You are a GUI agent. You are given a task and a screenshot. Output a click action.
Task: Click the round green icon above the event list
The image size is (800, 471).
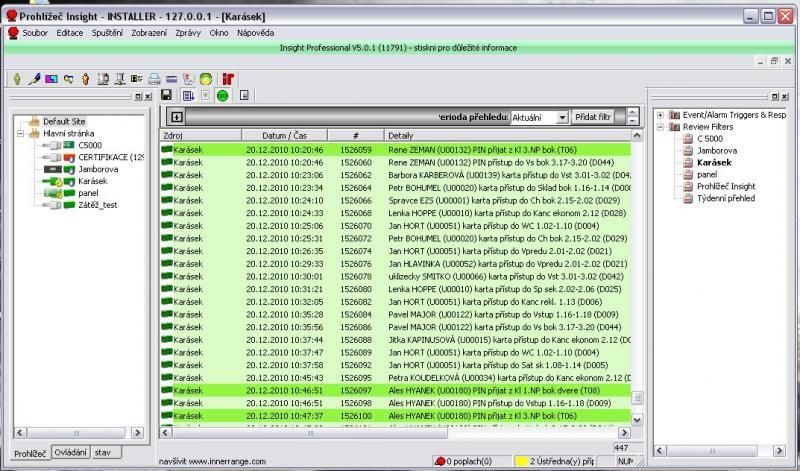tap(222, 95)
